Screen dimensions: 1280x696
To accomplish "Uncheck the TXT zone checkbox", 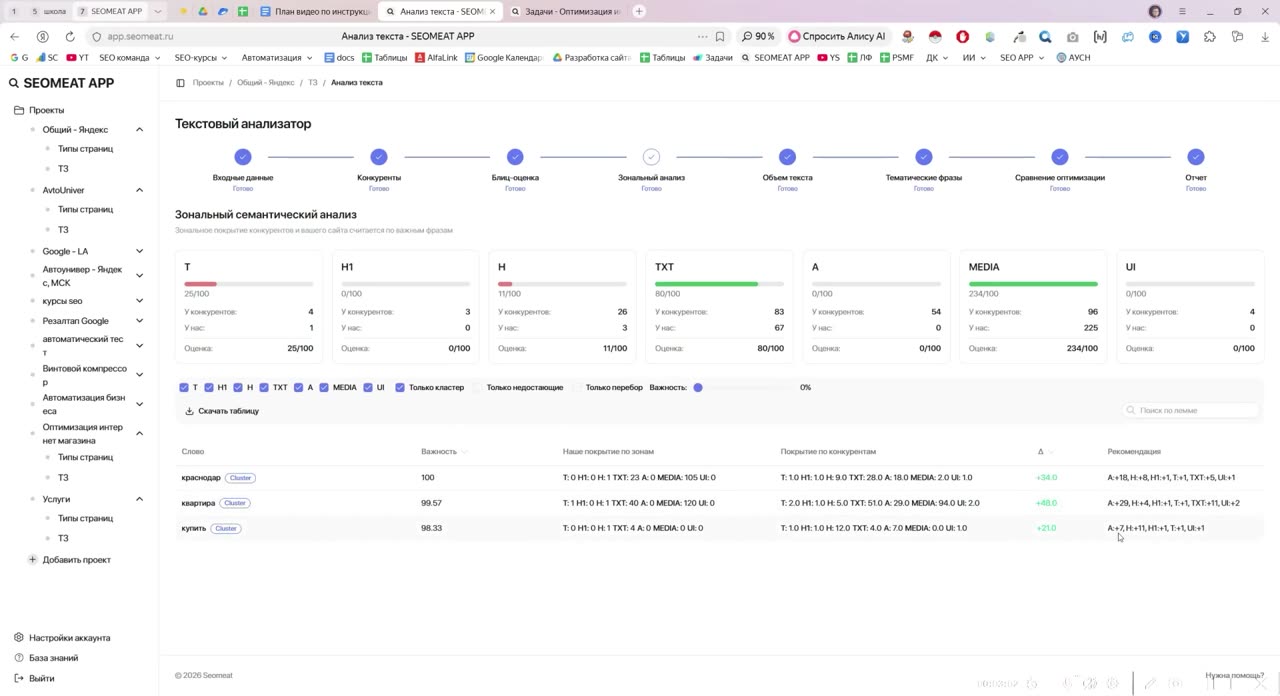I will 264,387.
